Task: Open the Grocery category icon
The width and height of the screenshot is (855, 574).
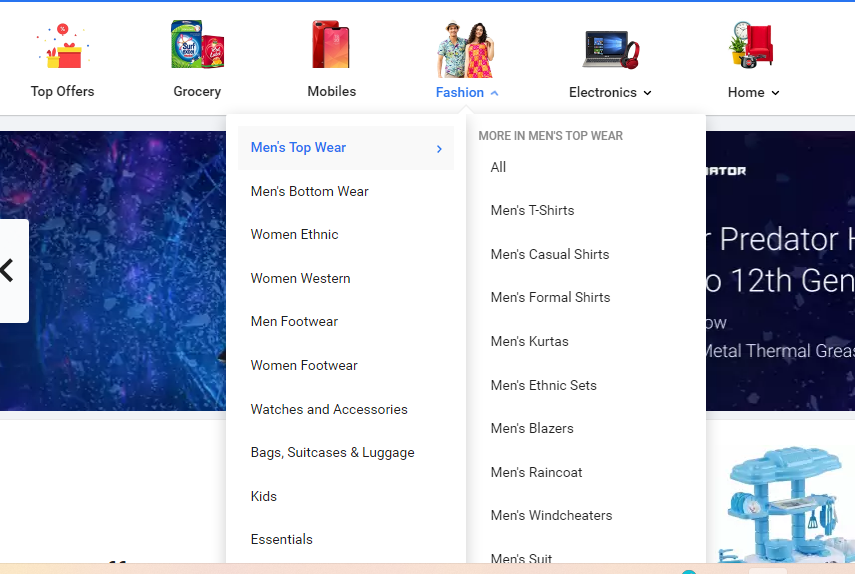Action: tap(197, 47)
